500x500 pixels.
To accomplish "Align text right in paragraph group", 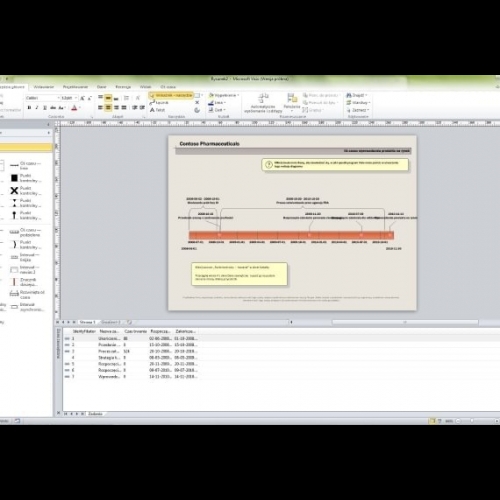I will [116, 108].
